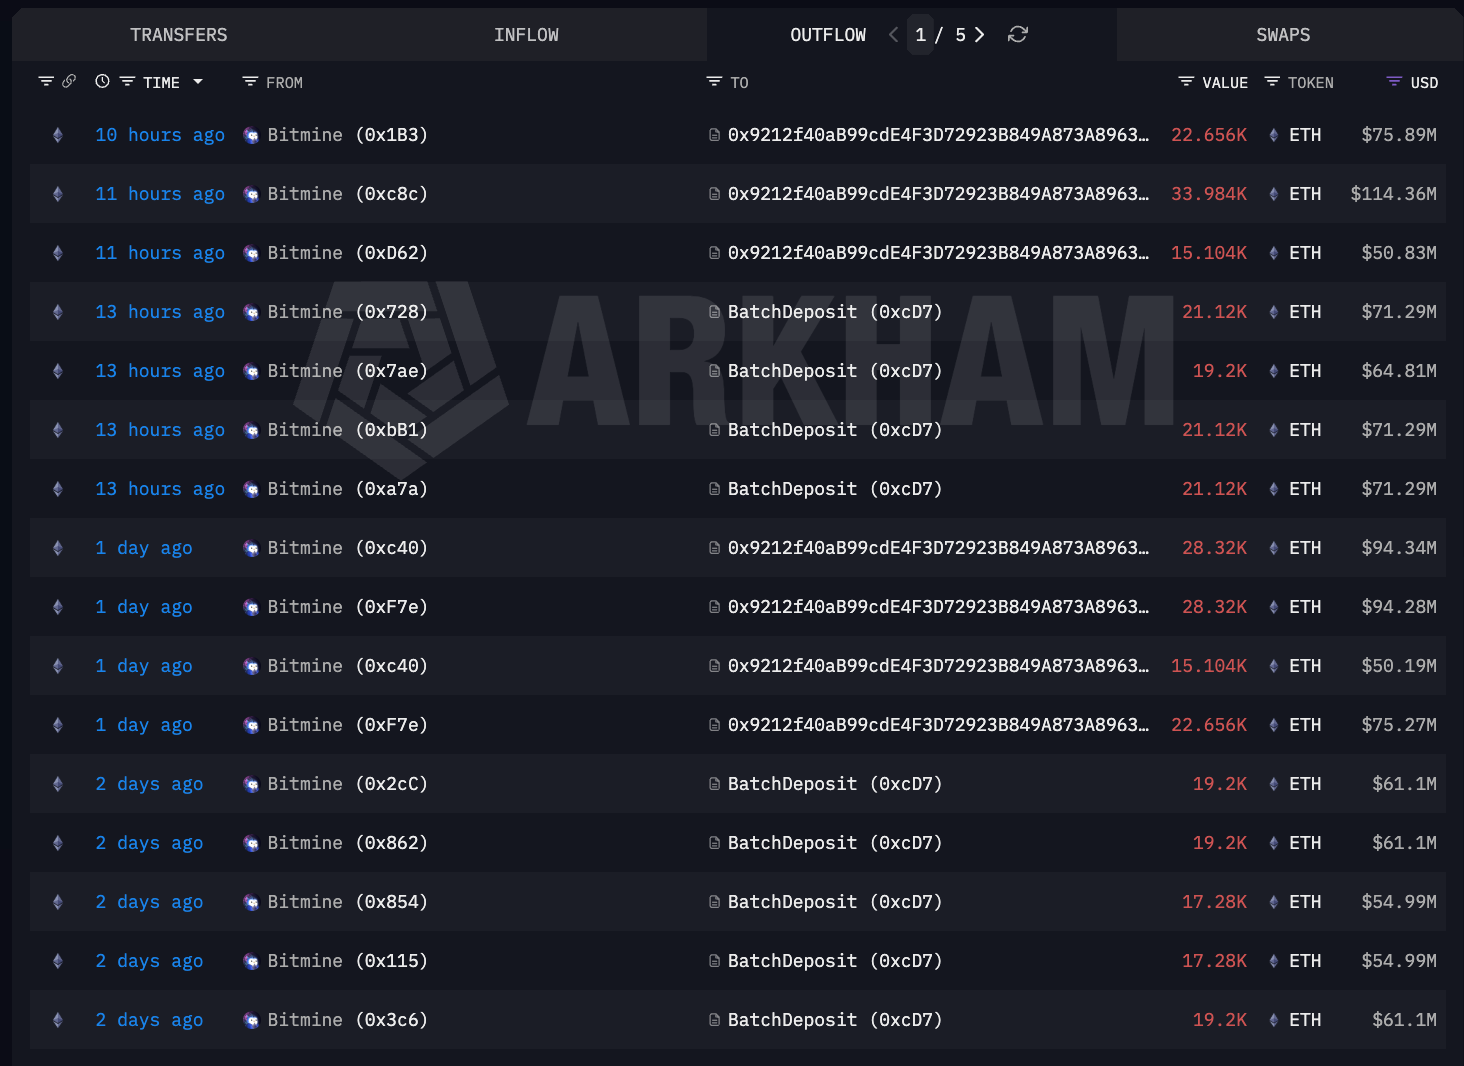Click the $75.27M USD value
The height and width of the screenshot is (1066, 1464).
tap(1399, 725)
